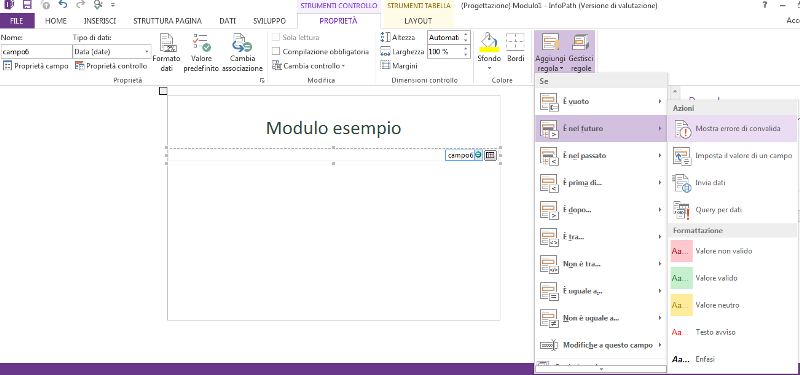Expand the Proprietà group dialog launcher
Viewport: 800px width, 375px height.
pyautogui.click(x=262, y=81)
